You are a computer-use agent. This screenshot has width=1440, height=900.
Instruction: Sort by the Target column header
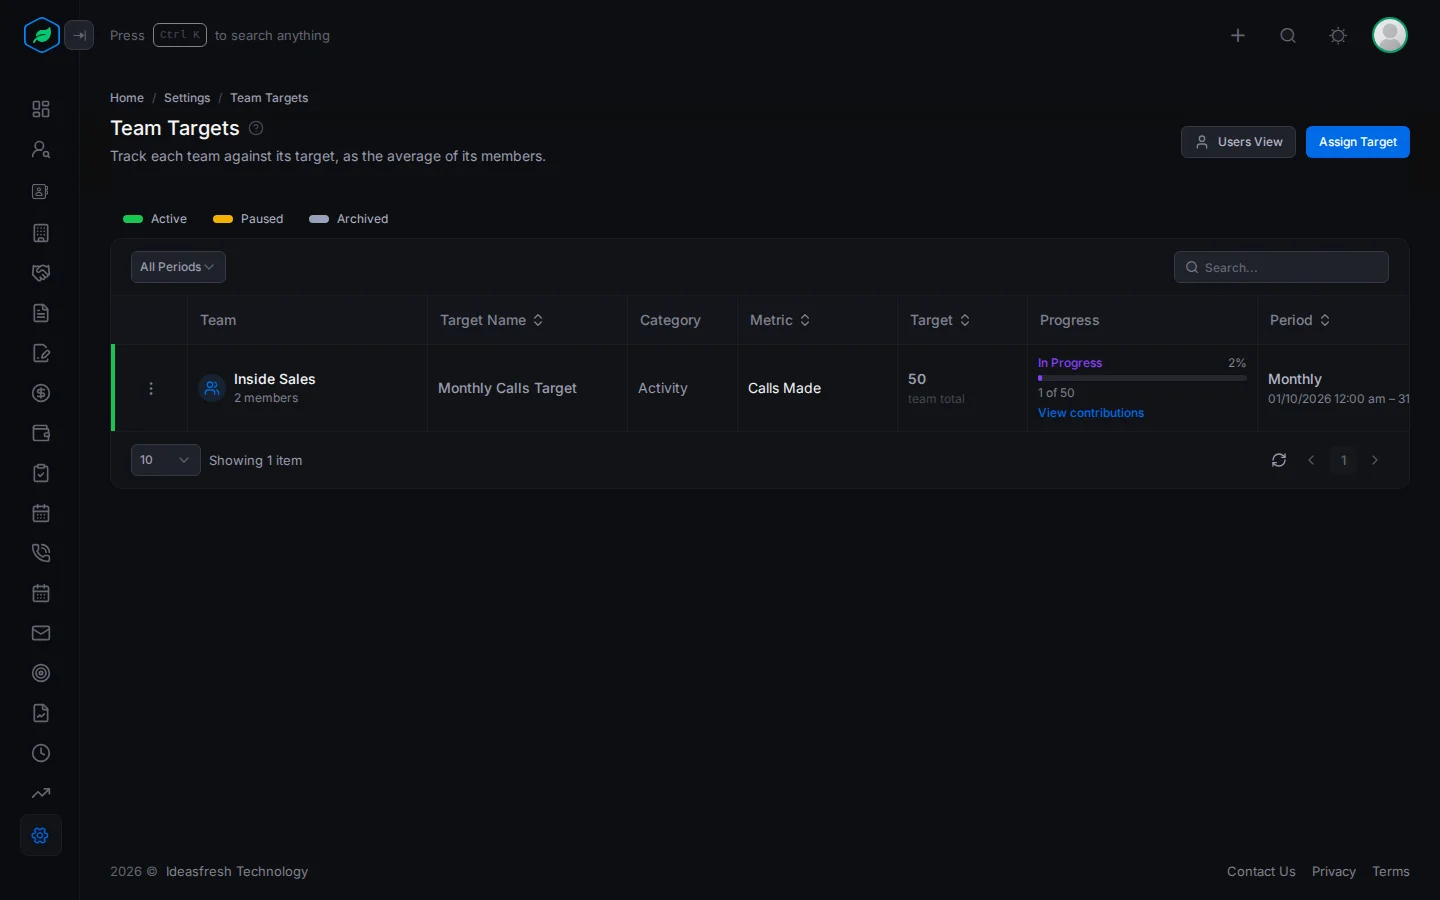click(940, 320)
